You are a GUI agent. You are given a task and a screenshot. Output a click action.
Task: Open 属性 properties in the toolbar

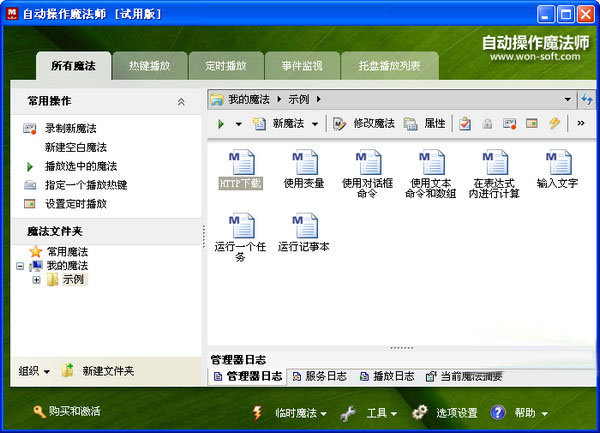[x=424, y=124]
